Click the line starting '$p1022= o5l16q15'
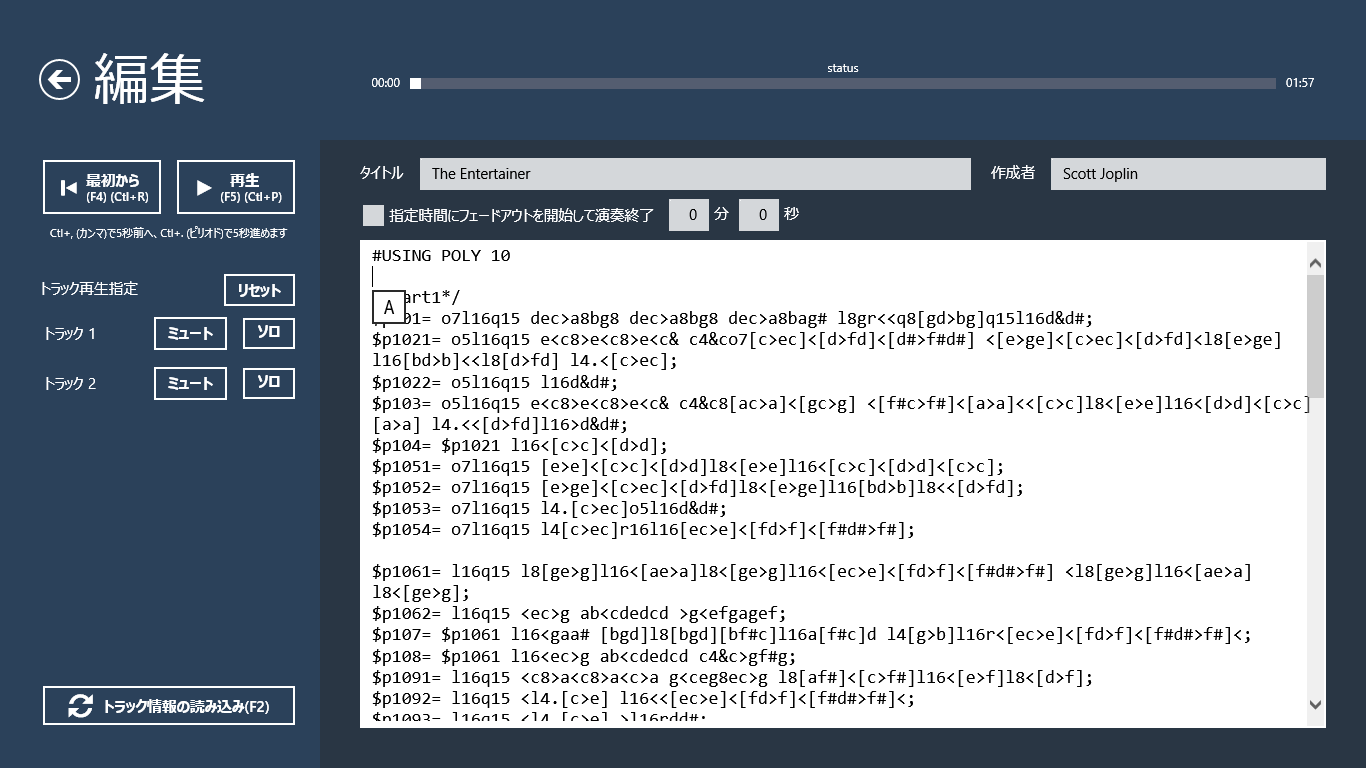The image size is (1366, 768). click(495, 382)
